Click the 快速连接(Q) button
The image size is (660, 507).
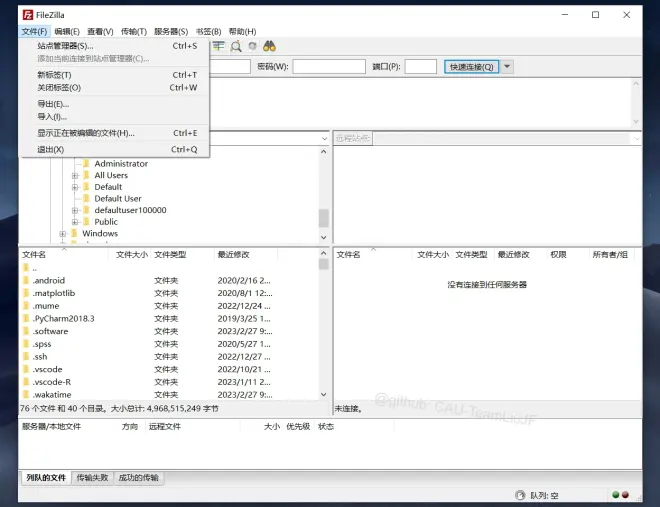pyautogui.click(x=471, y=66)
